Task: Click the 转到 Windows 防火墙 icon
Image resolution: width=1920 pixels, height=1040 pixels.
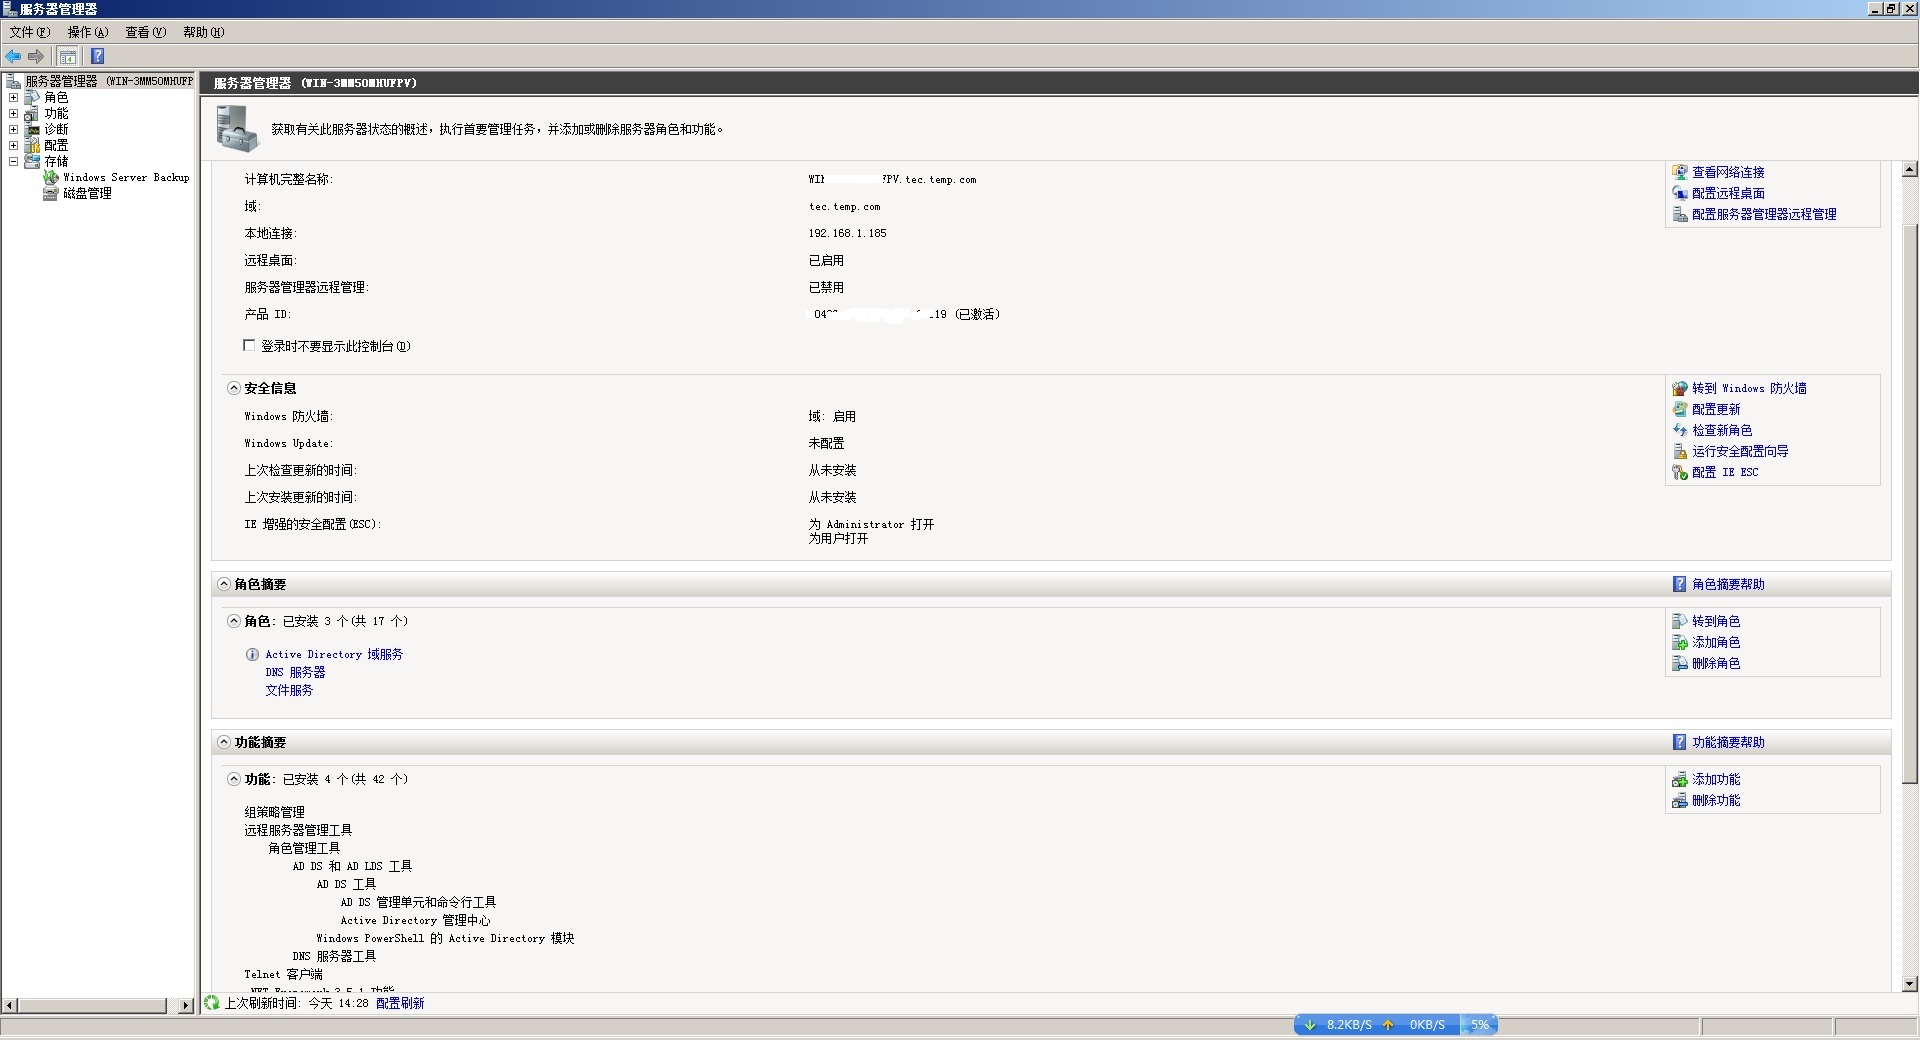Action: (1680, 388)
